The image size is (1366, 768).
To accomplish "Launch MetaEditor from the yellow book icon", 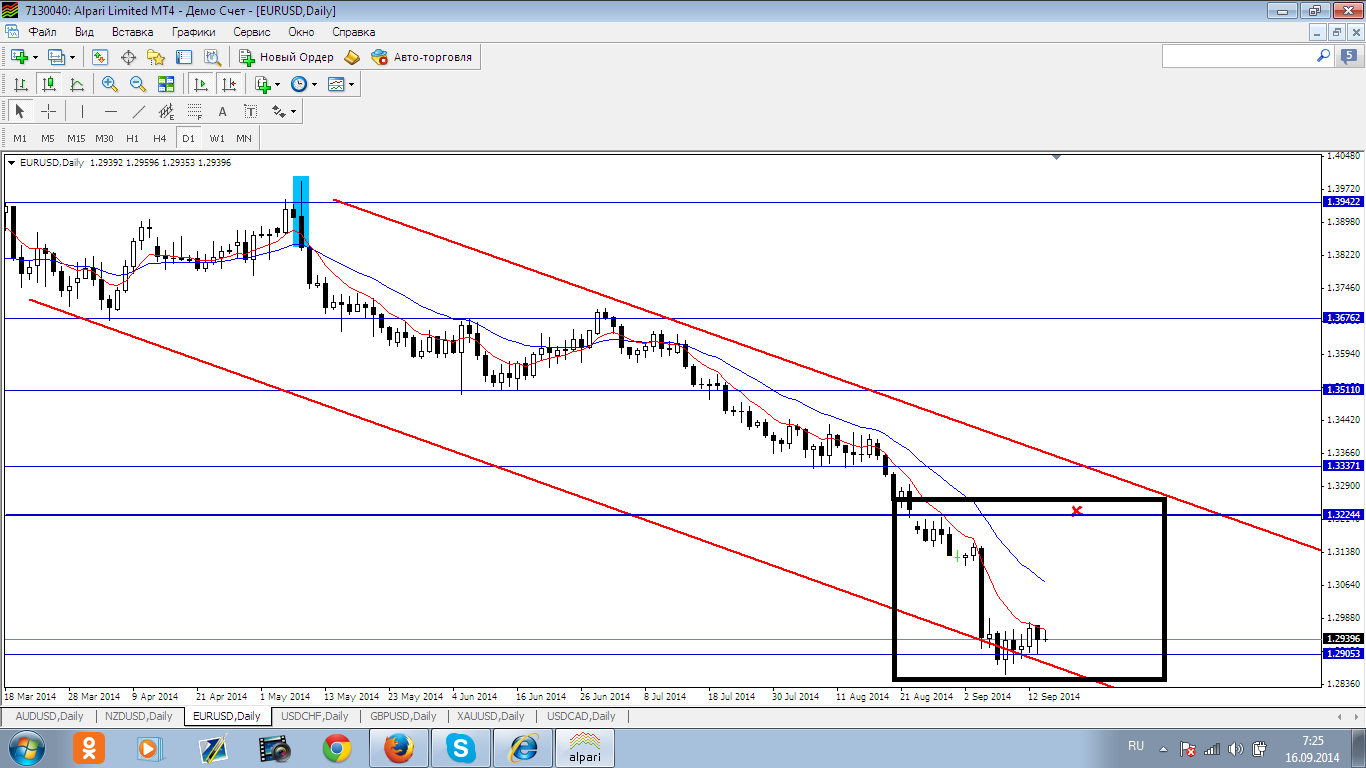I will [351, 57].
